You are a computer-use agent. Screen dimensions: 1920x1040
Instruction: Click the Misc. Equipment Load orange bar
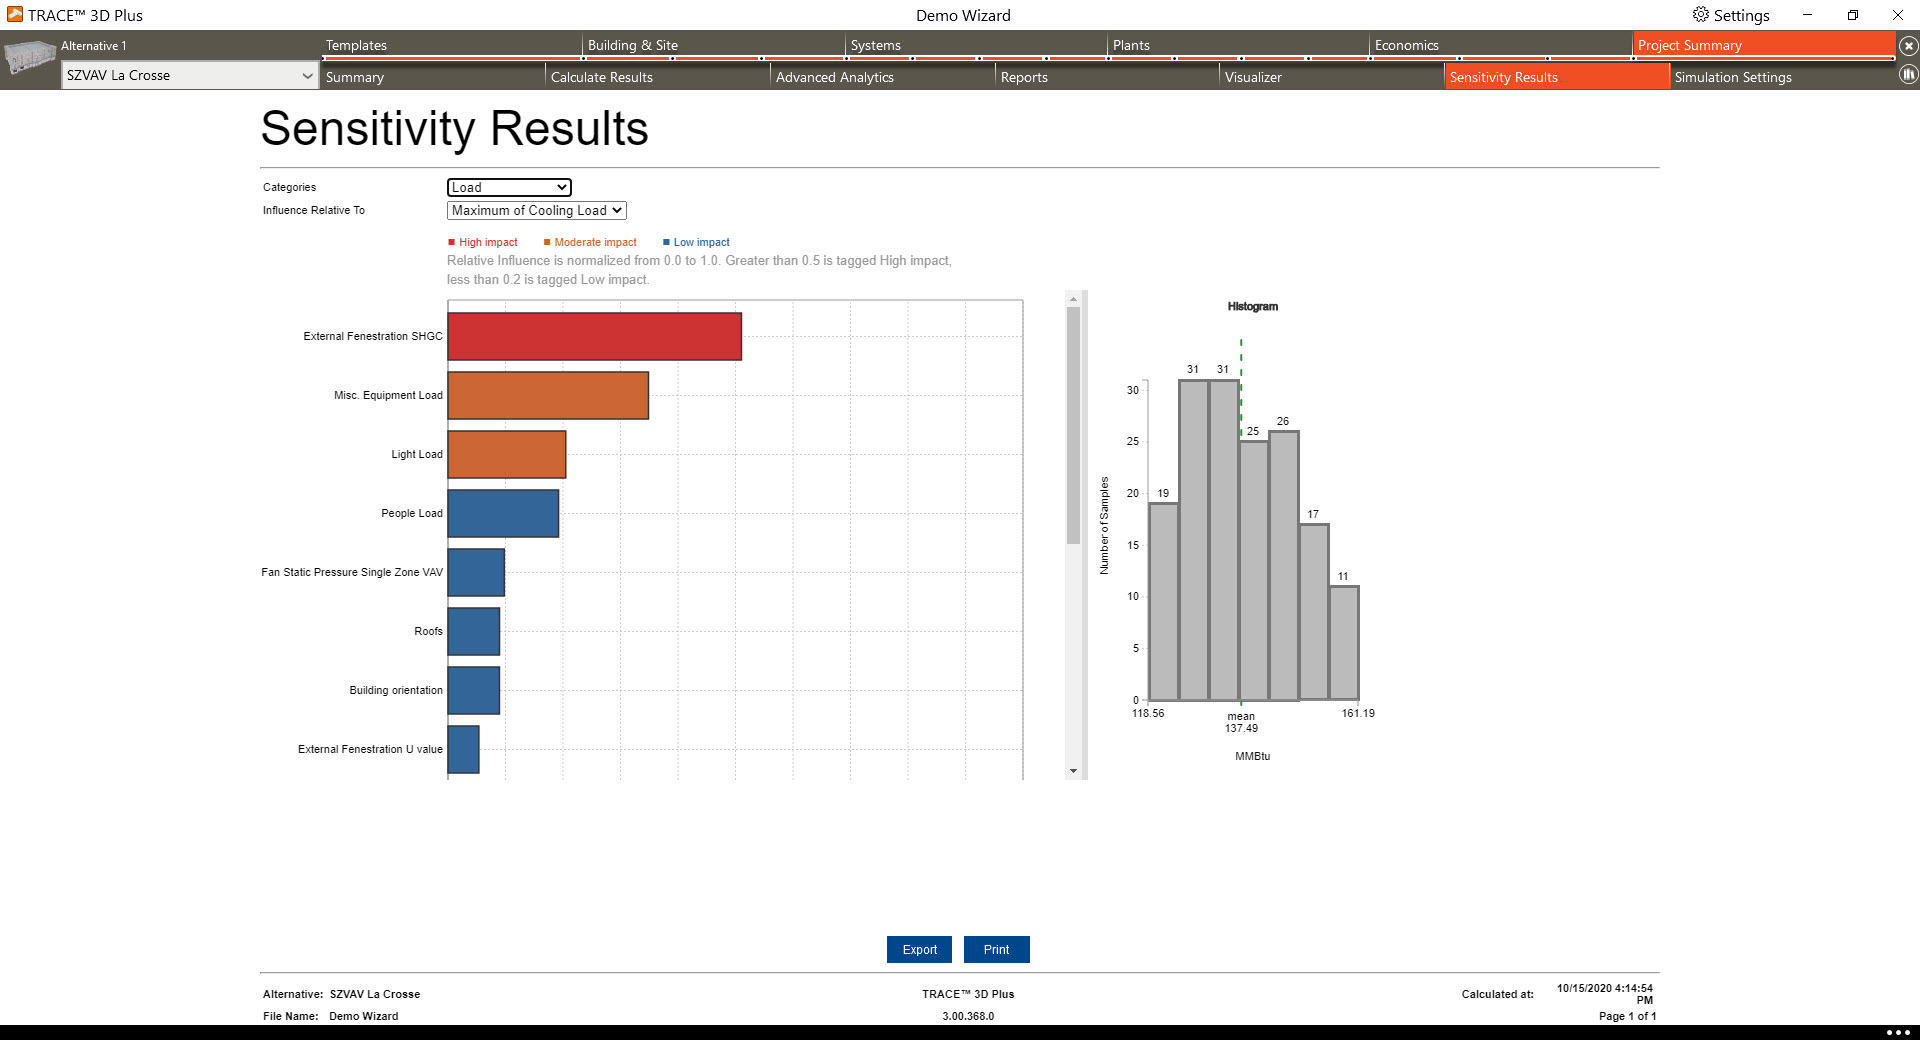(x=548, y=395)
